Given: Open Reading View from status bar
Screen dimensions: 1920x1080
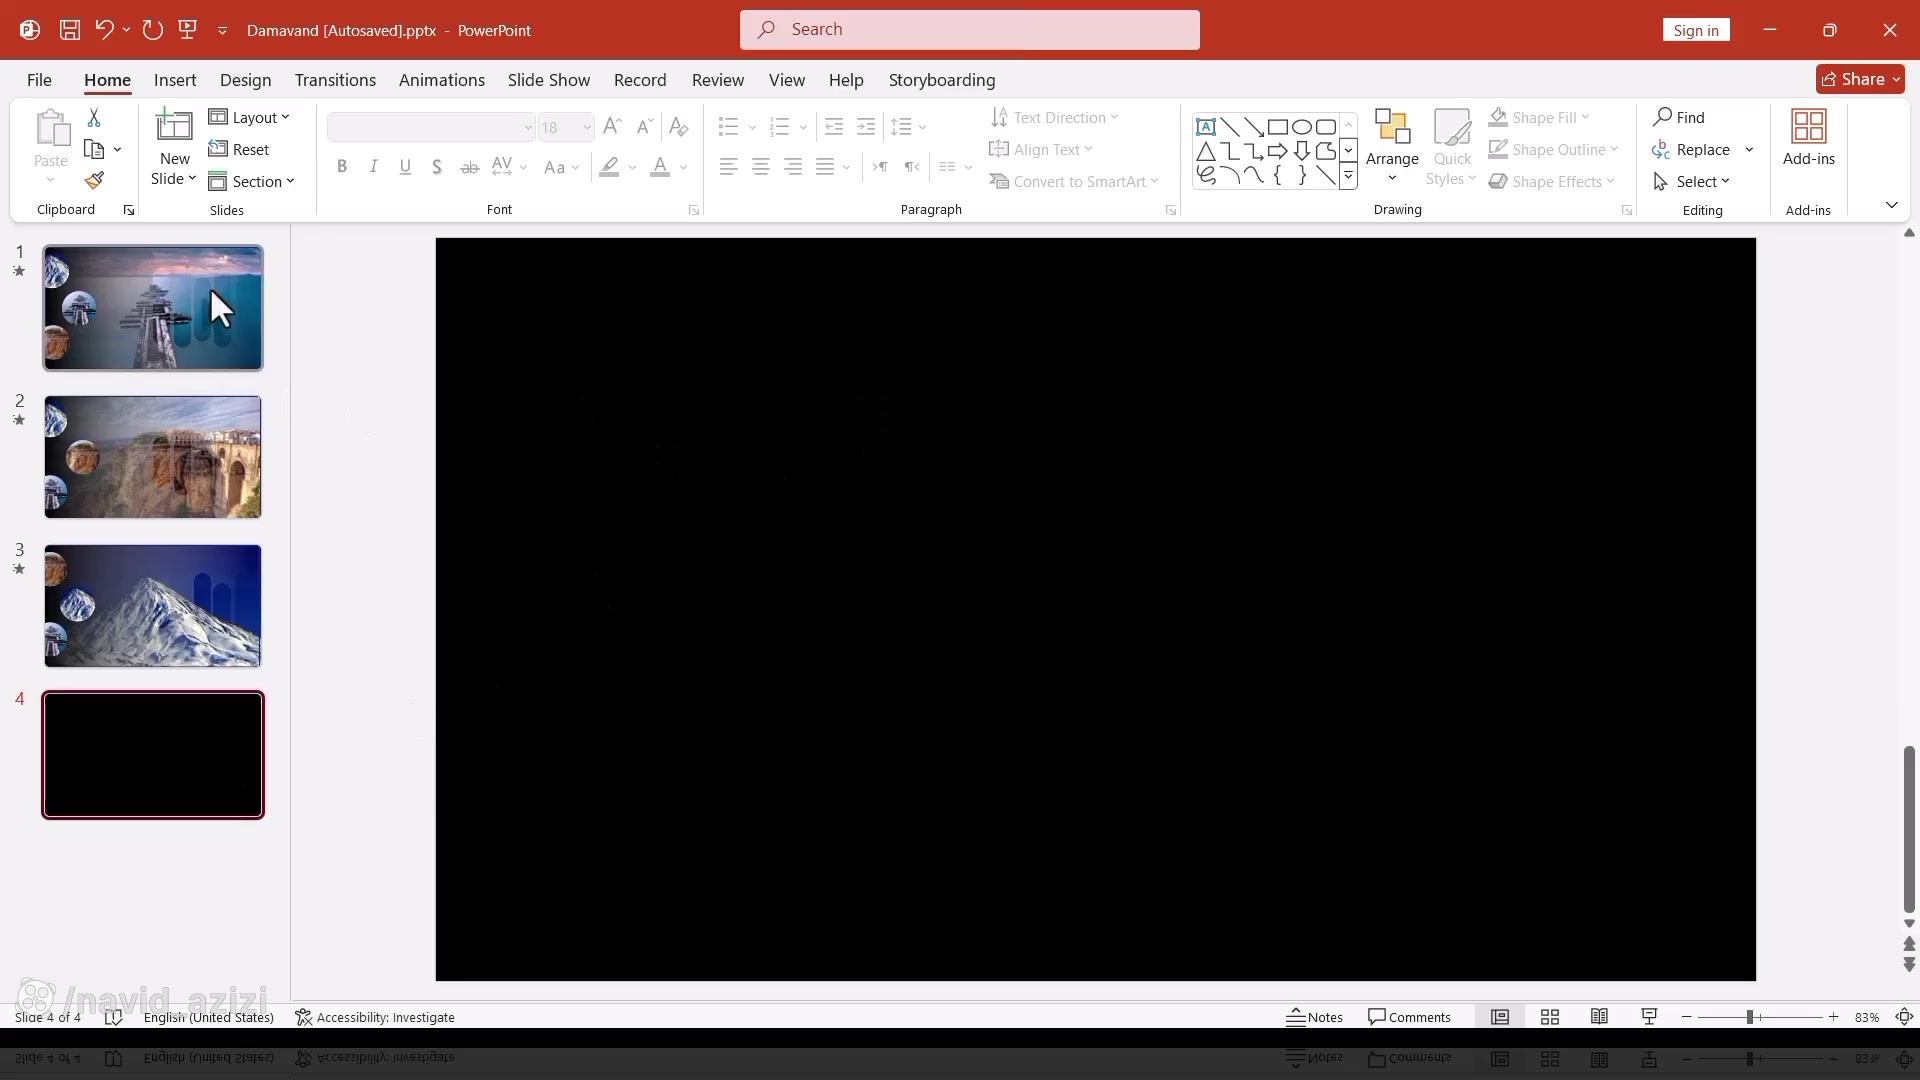Looking at the screenshot, I should click(x=1599, y=1017).
